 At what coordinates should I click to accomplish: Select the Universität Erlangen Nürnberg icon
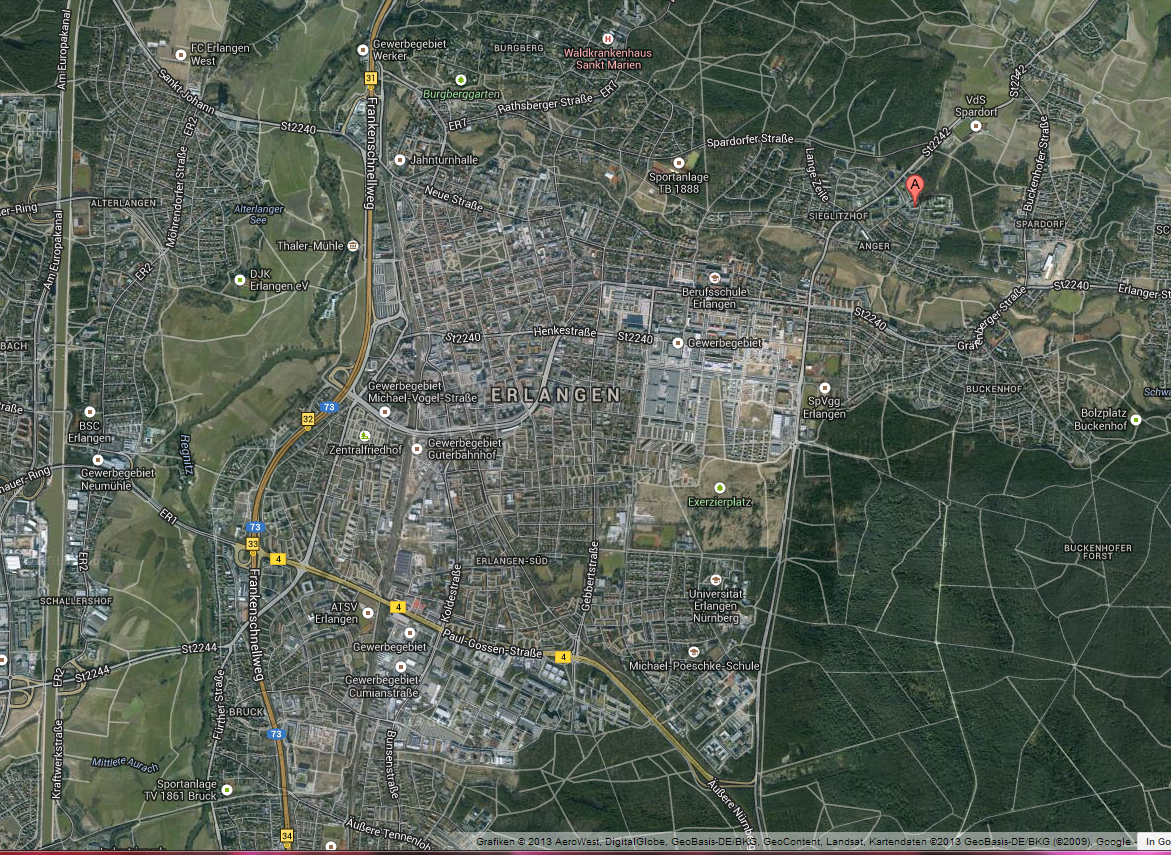[715, 580]
